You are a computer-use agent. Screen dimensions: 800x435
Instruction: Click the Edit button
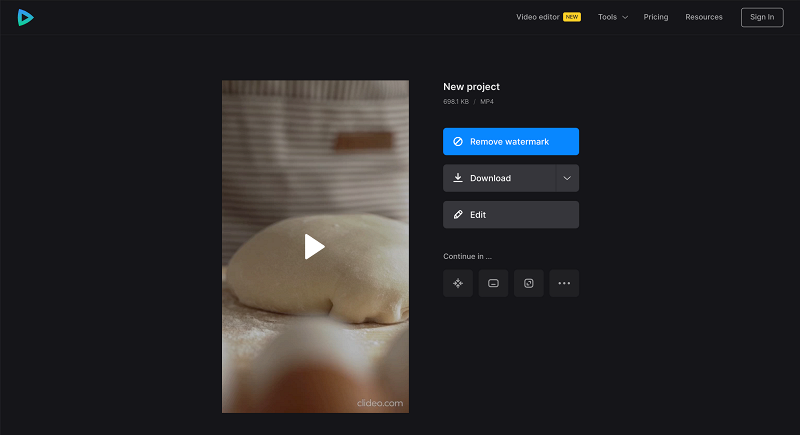tap(511, 215)
